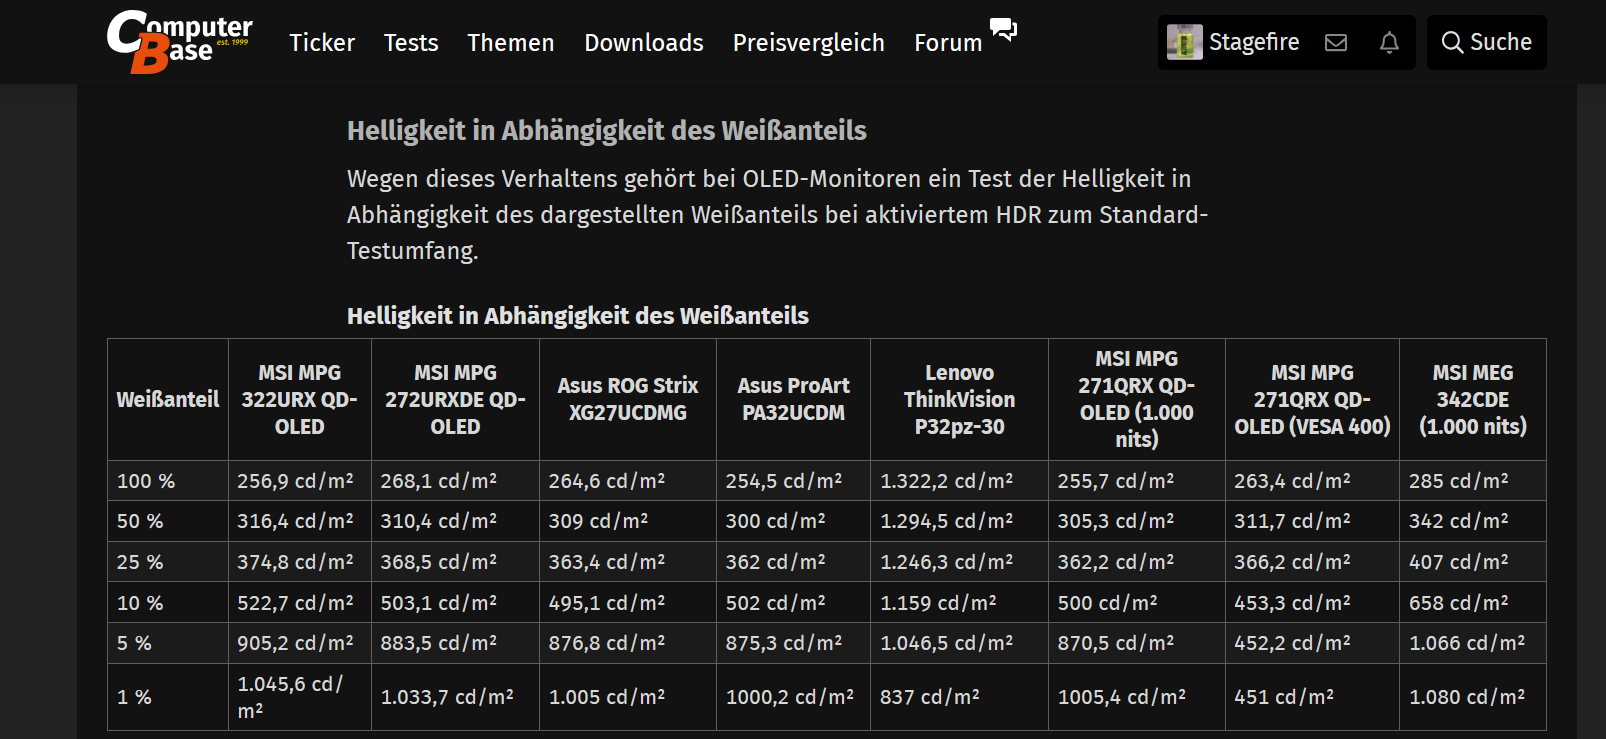Screen dimensions: 1606x739
Task: Open the Downloads section
Action: pos(643,43)
